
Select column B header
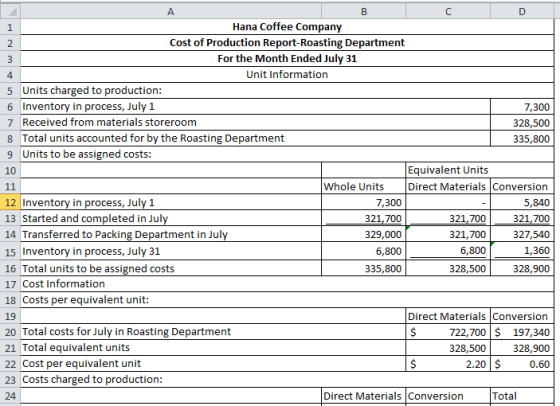pyautogui.click(x=364, y=11)
